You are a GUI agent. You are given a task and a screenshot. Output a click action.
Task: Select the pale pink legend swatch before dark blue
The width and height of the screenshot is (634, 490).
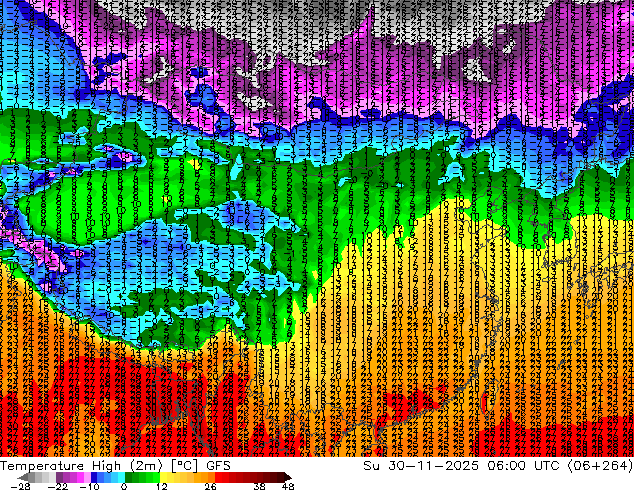(x=87, y=477)
